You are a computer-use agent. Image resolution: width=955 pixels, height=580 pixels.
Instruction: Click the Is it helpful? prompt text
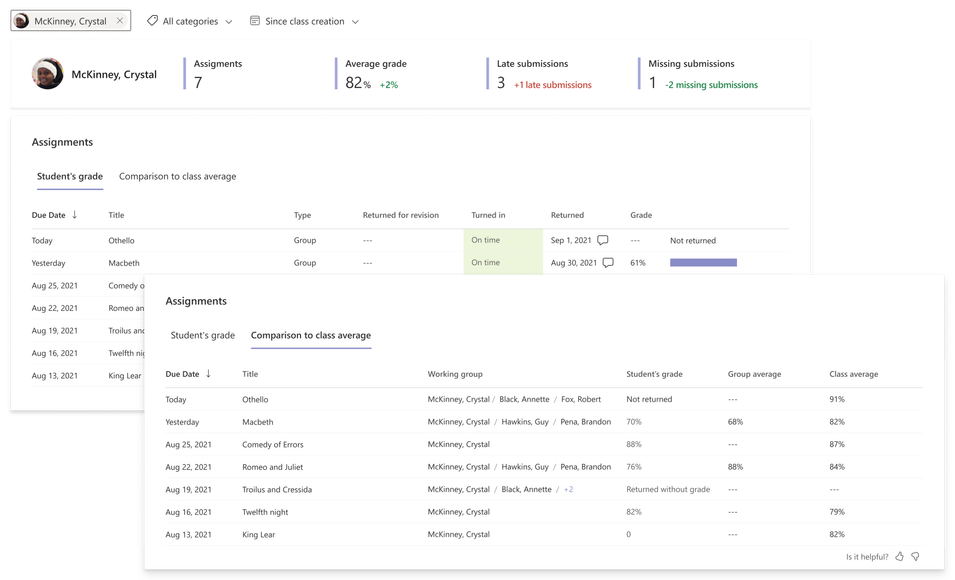coord(867,557)
